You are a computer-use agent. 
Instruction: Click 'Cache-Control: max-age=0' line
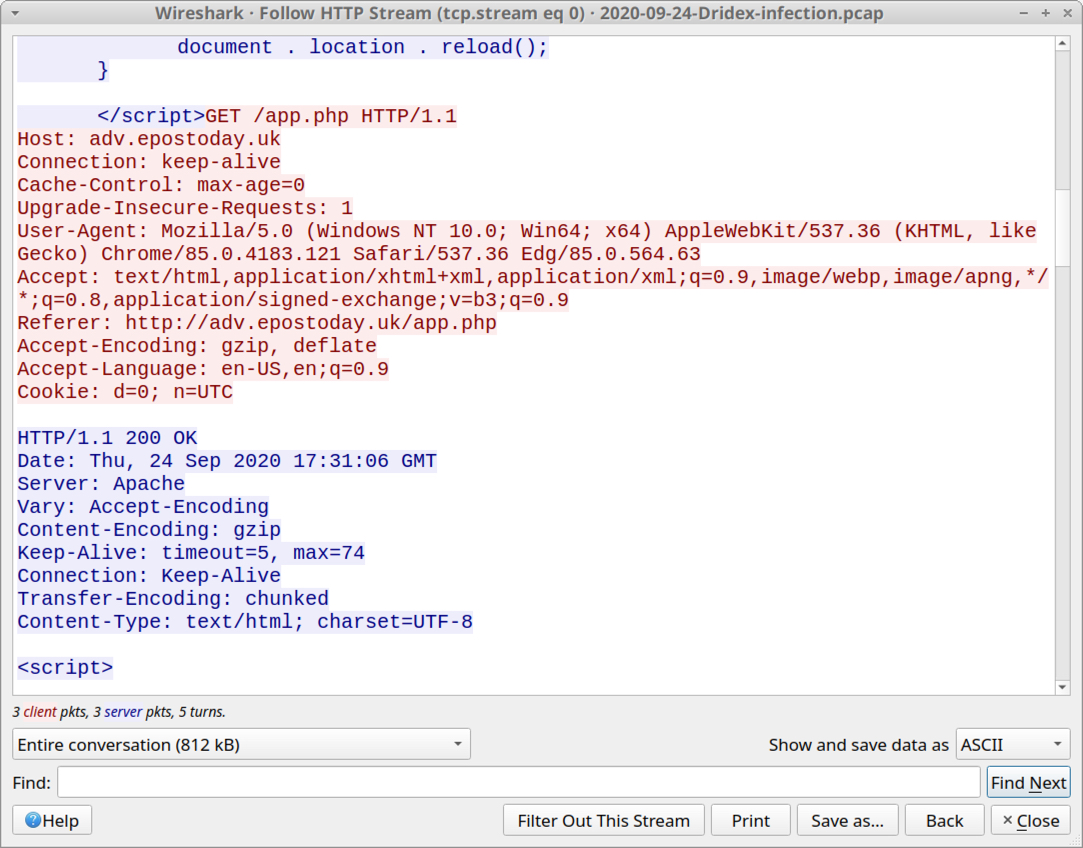[161, 184]
